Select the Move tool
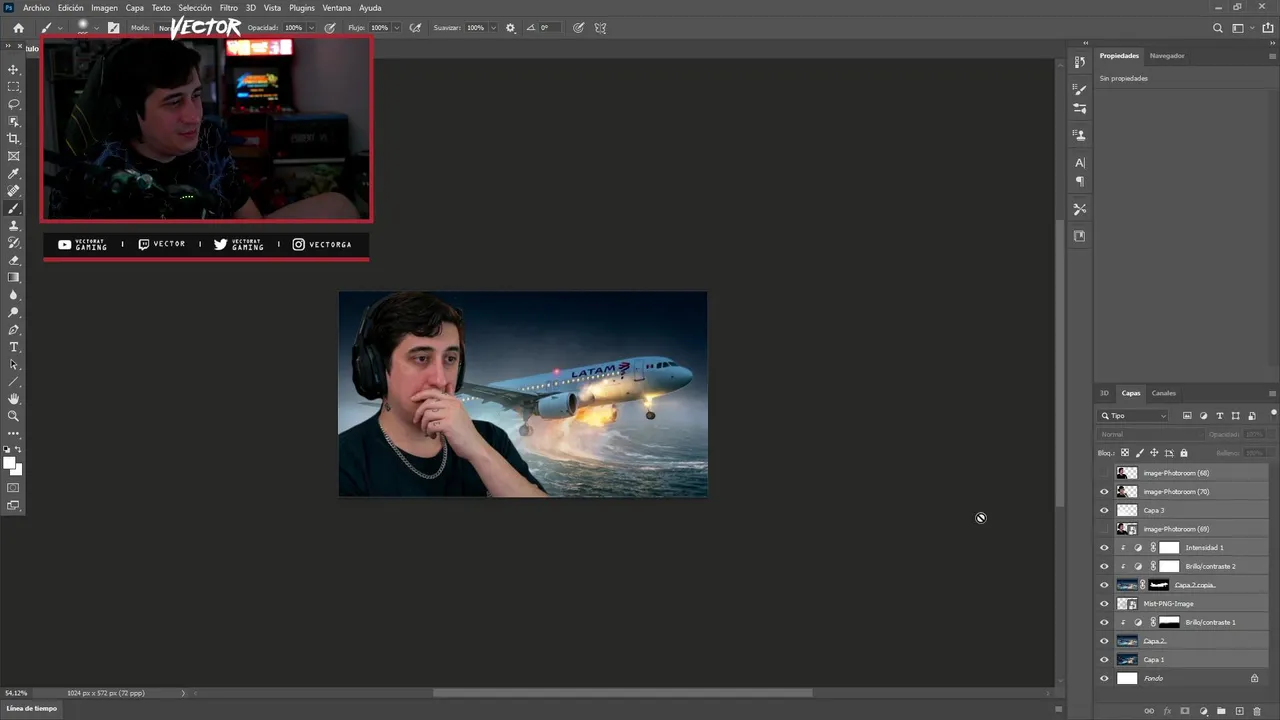Viewport: 1280px width, 720px height. (14, 69)
